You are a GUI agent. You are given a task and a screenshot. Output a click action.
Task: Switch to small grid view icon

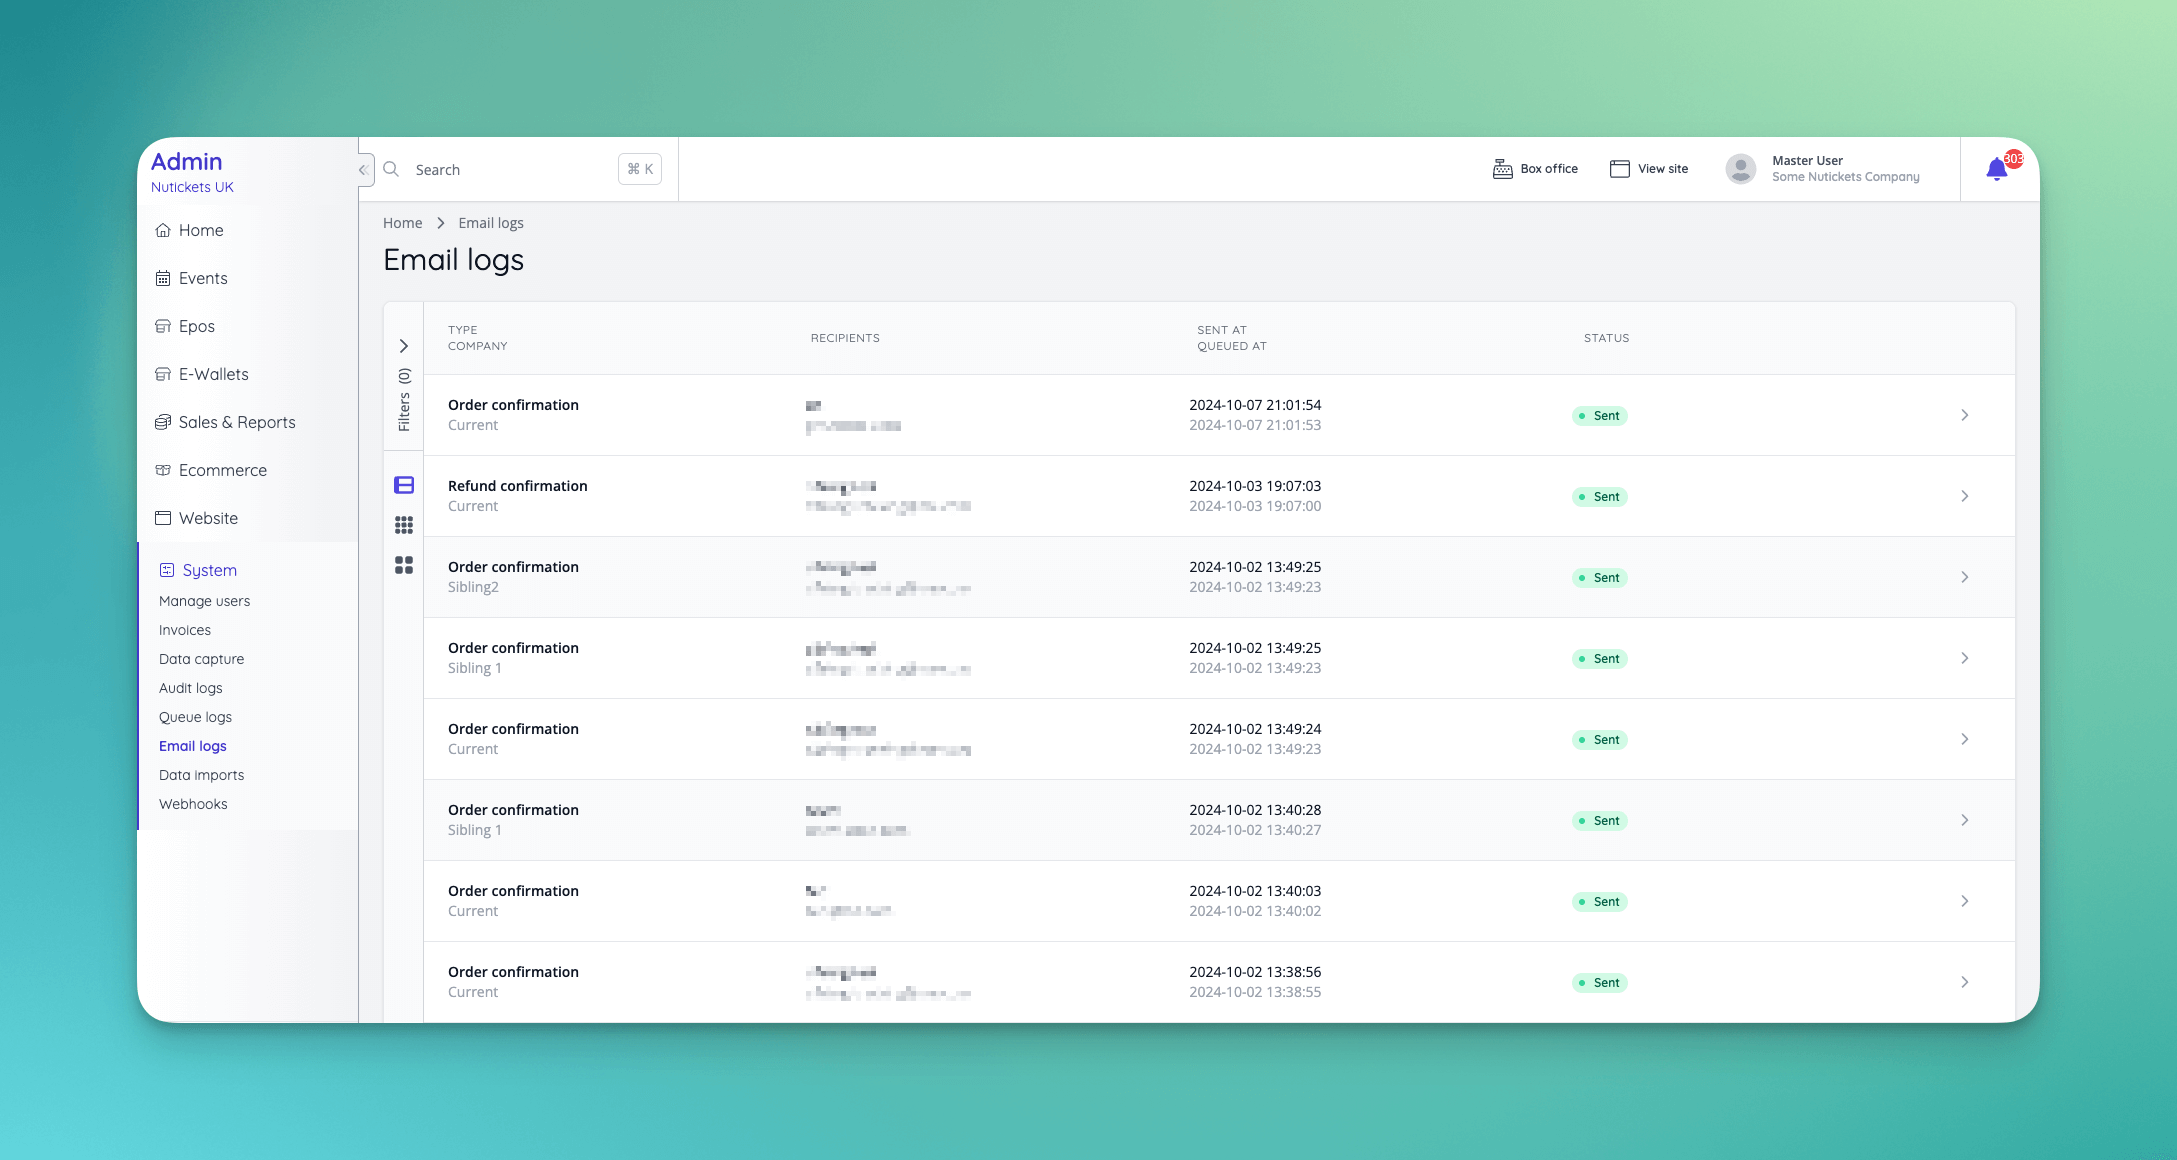point(404,525)
